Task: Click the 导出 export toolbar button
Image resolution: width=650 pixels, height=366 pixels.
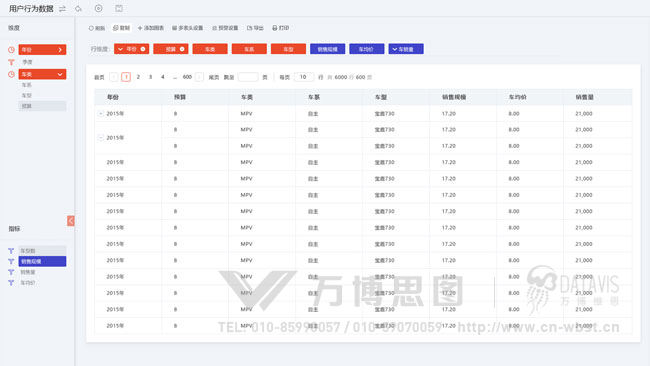Action: (x=255, y=28)
